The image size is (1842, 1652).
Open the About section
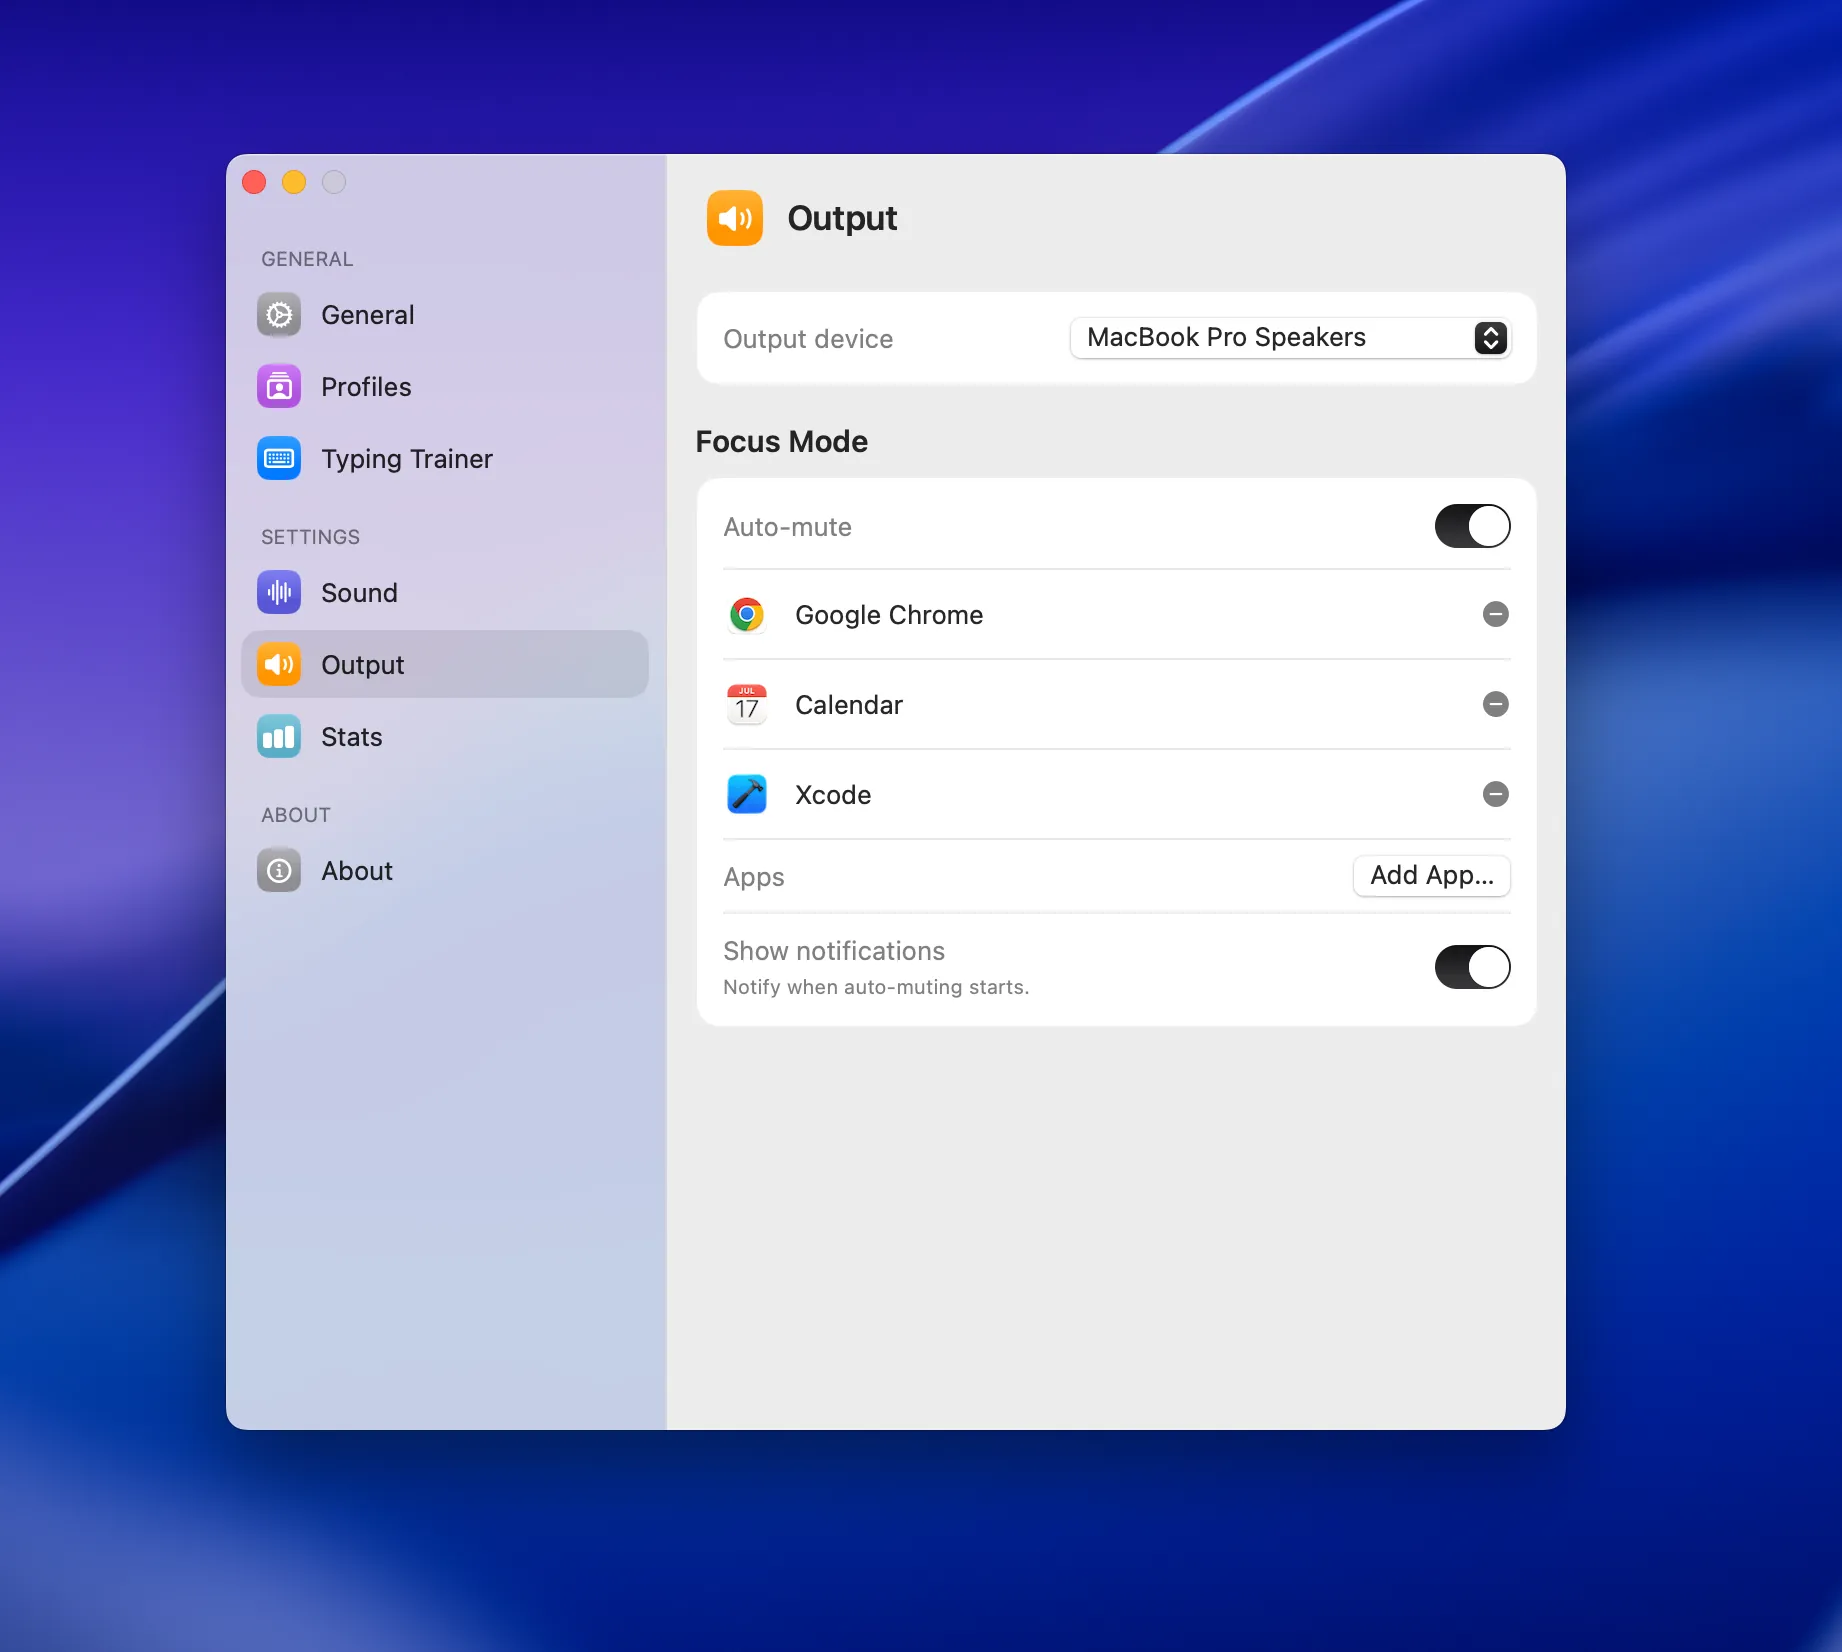445,871
